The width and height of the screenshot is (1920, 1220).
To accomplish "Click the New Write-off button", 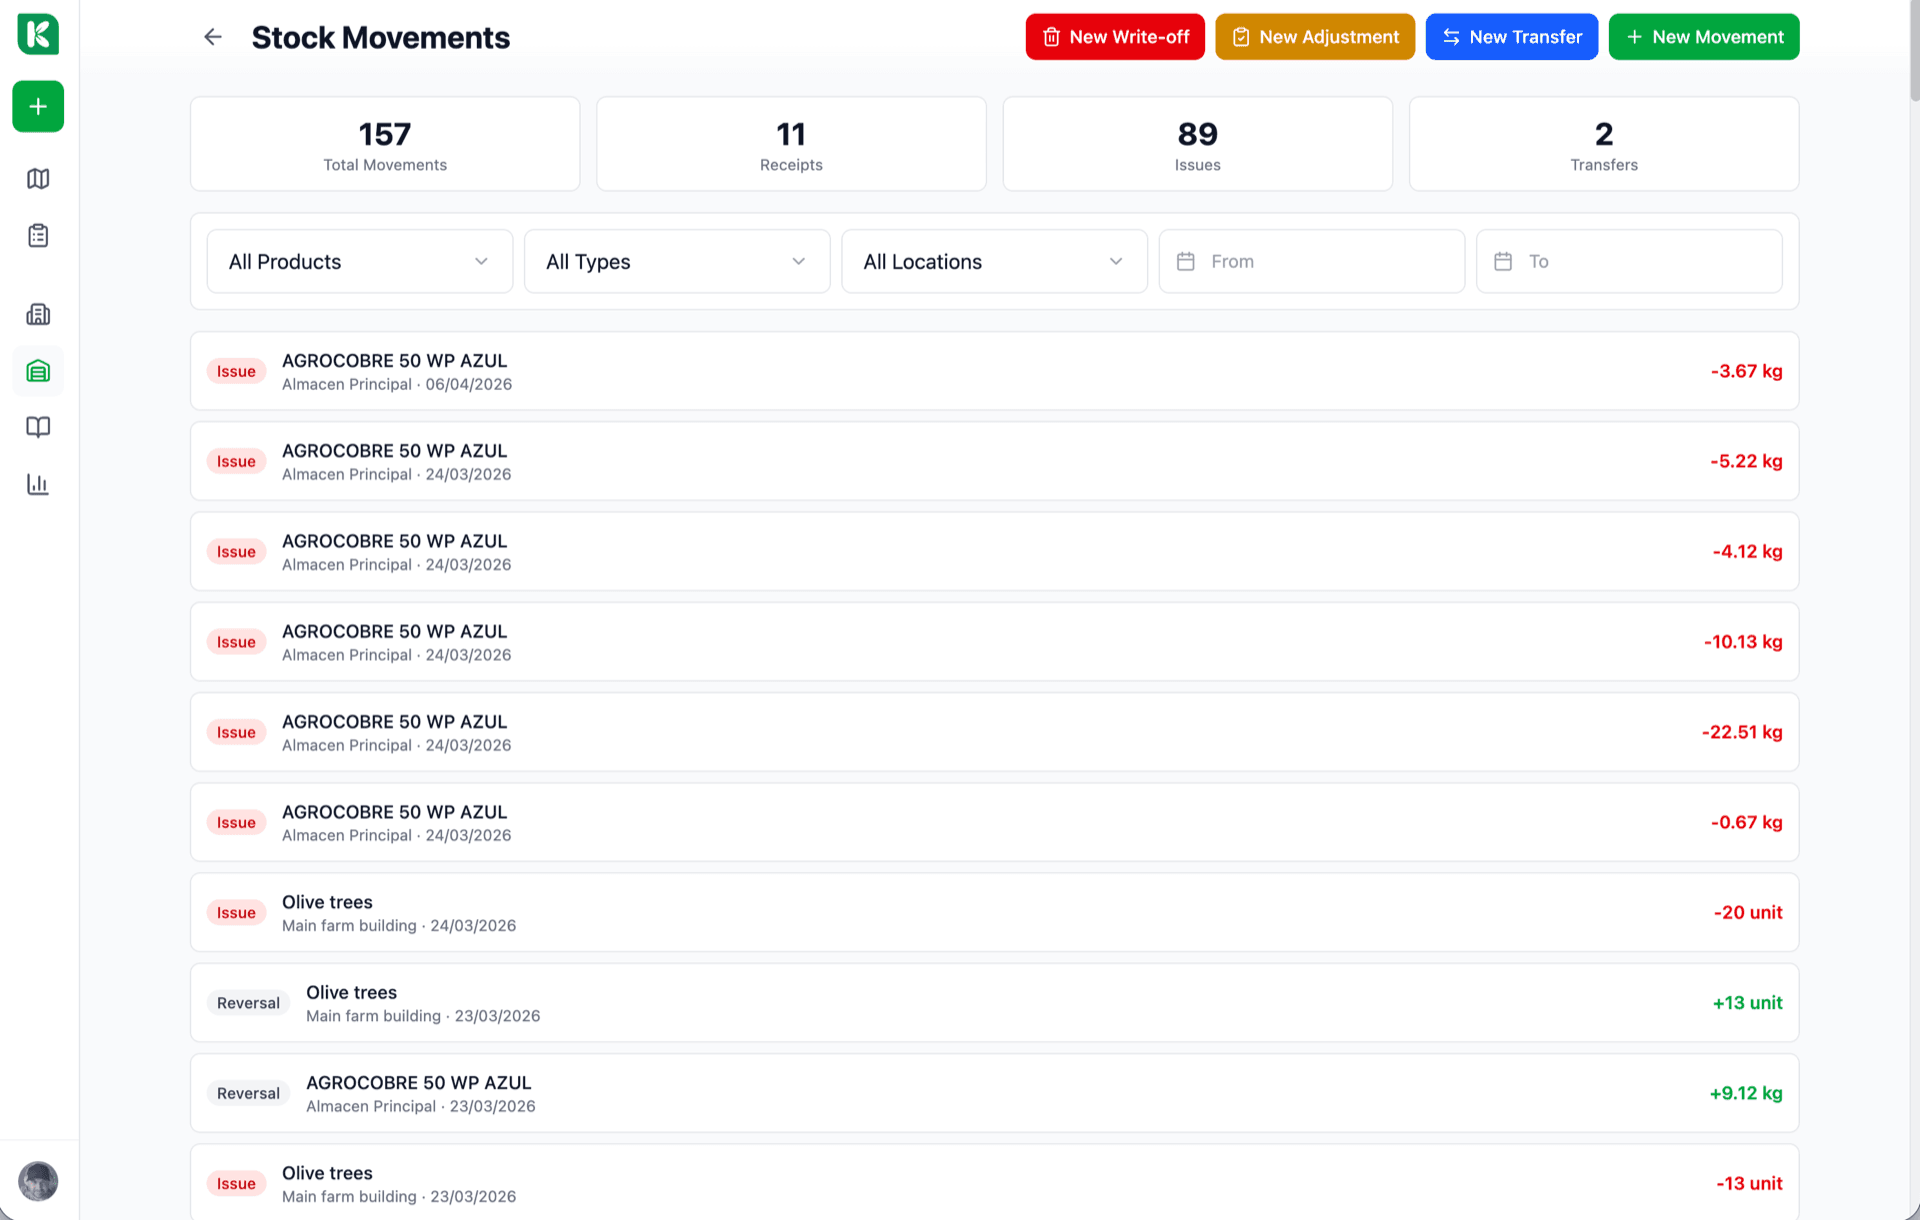I will click(x=1115, y=37).
